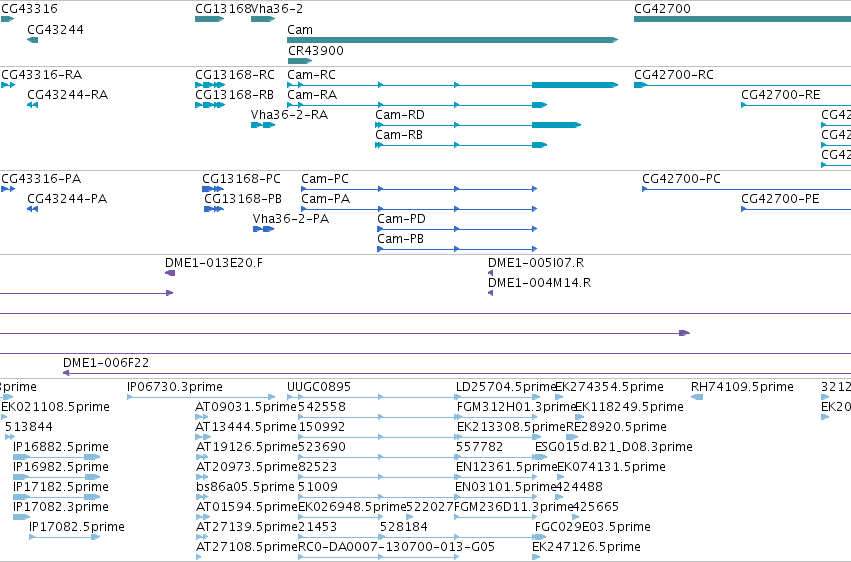Select the IP16982.5prime EST label
The height and width of the screenshot is (562, 851).
[61, 468]
